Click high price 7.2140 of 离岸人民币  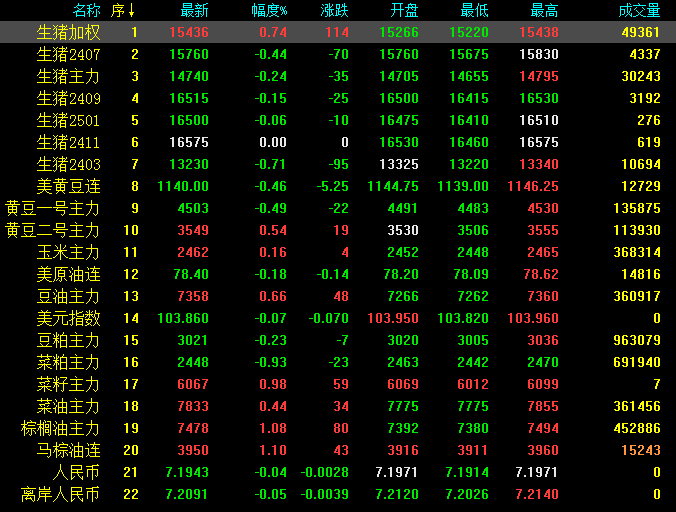(x=537, y=494)
